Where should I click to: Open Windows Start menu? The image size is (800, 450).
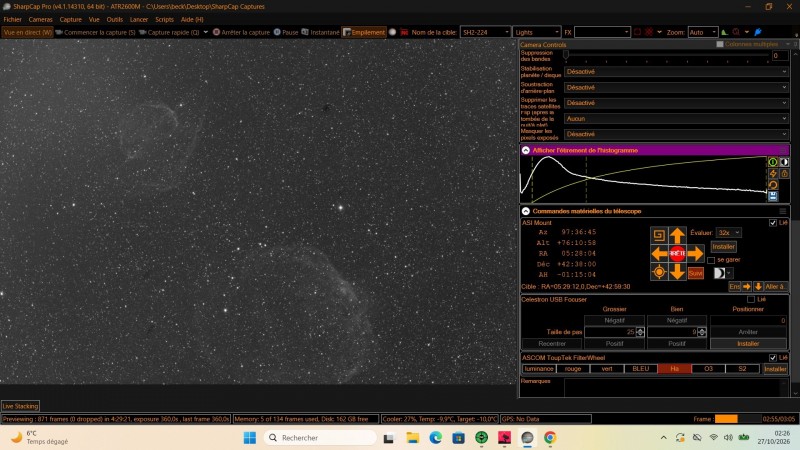tap(250, 438)
